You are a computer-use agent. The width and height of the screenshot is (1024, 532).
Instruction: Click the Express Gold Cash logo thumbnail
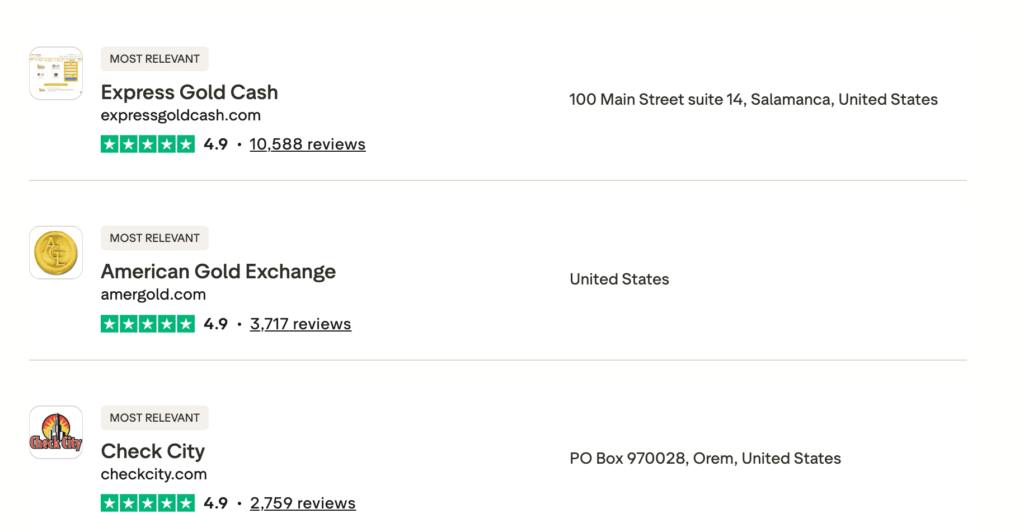(56, 73)
